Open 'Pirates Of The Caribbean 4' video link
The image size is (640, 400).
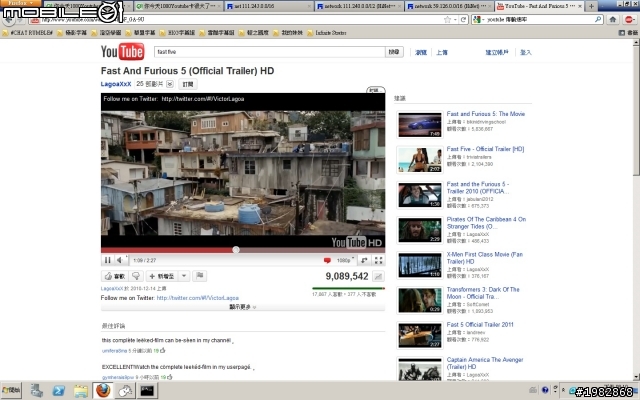click(486, 223)
